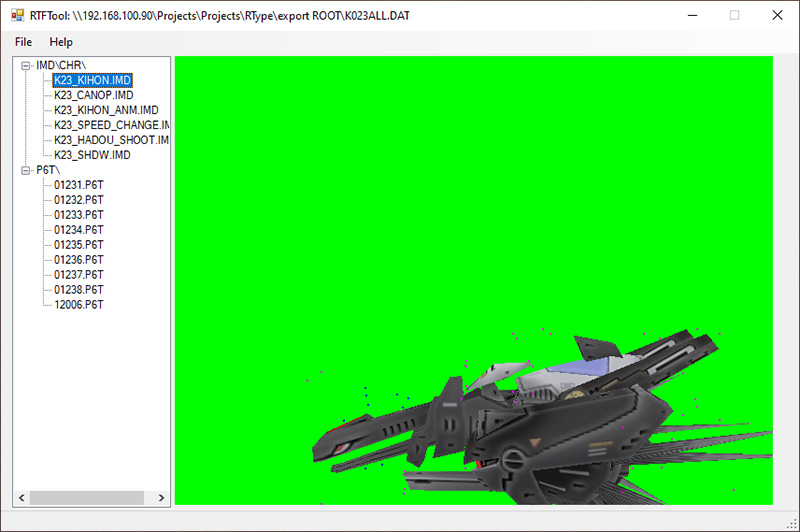
Task: Click the IMD\CHR\ folder label
Action: pos(61,65)
